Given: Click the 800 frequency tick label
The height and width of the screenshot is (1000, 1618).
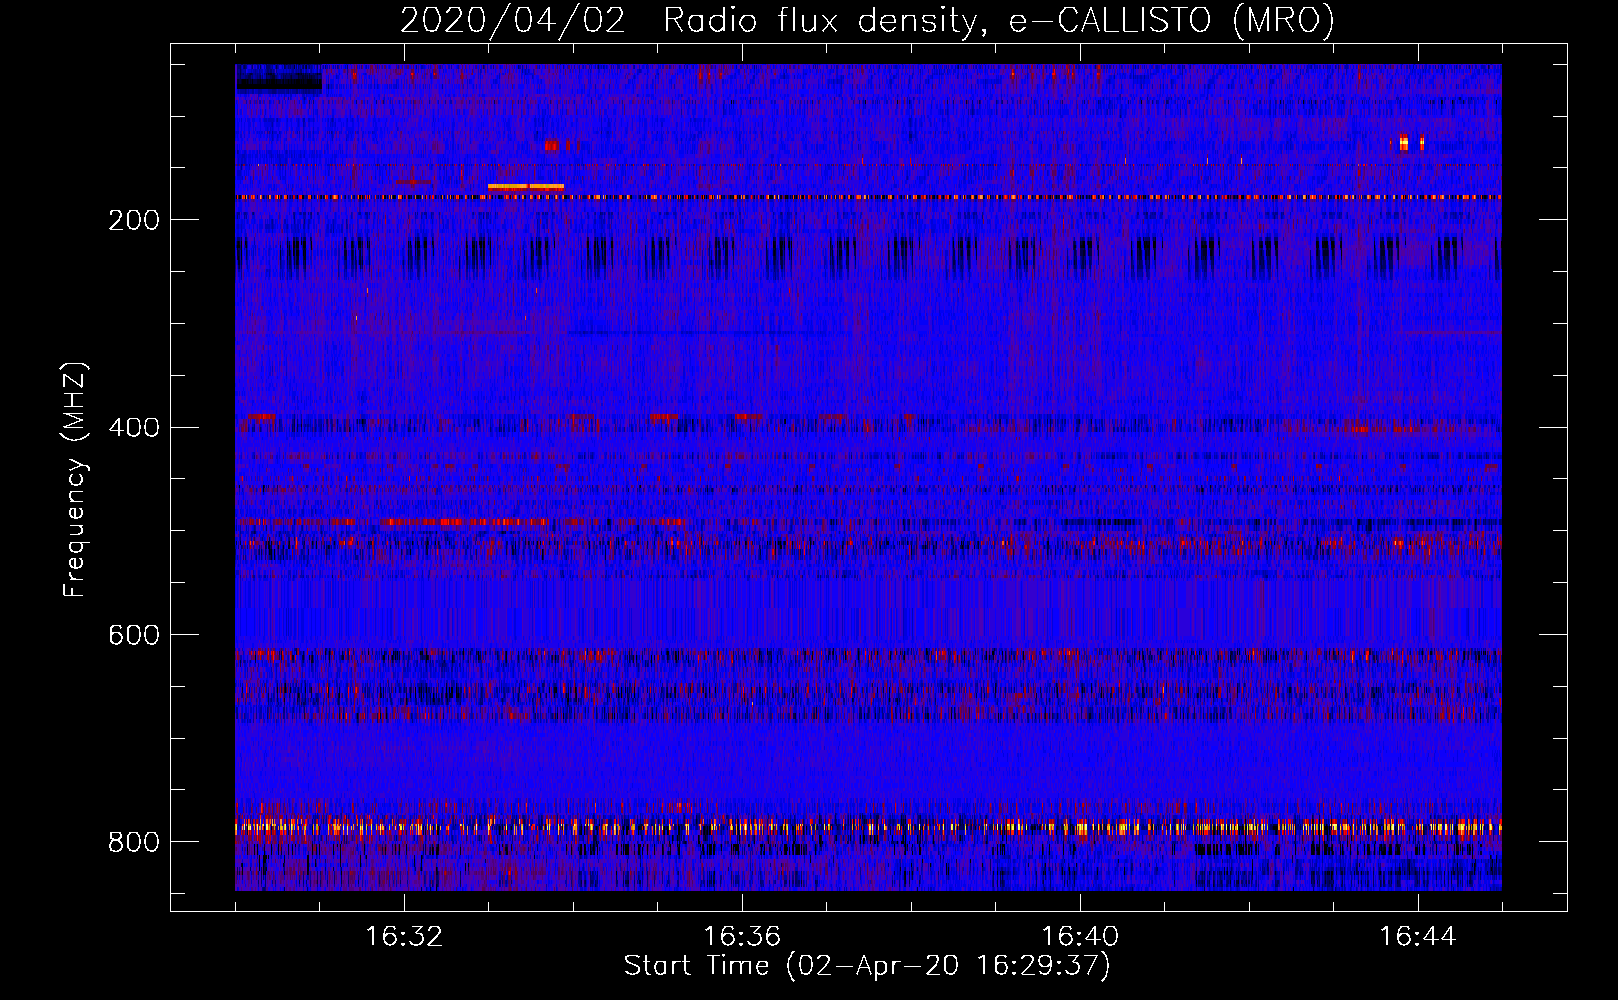Looking at the screenshot, I should [133, 842].
